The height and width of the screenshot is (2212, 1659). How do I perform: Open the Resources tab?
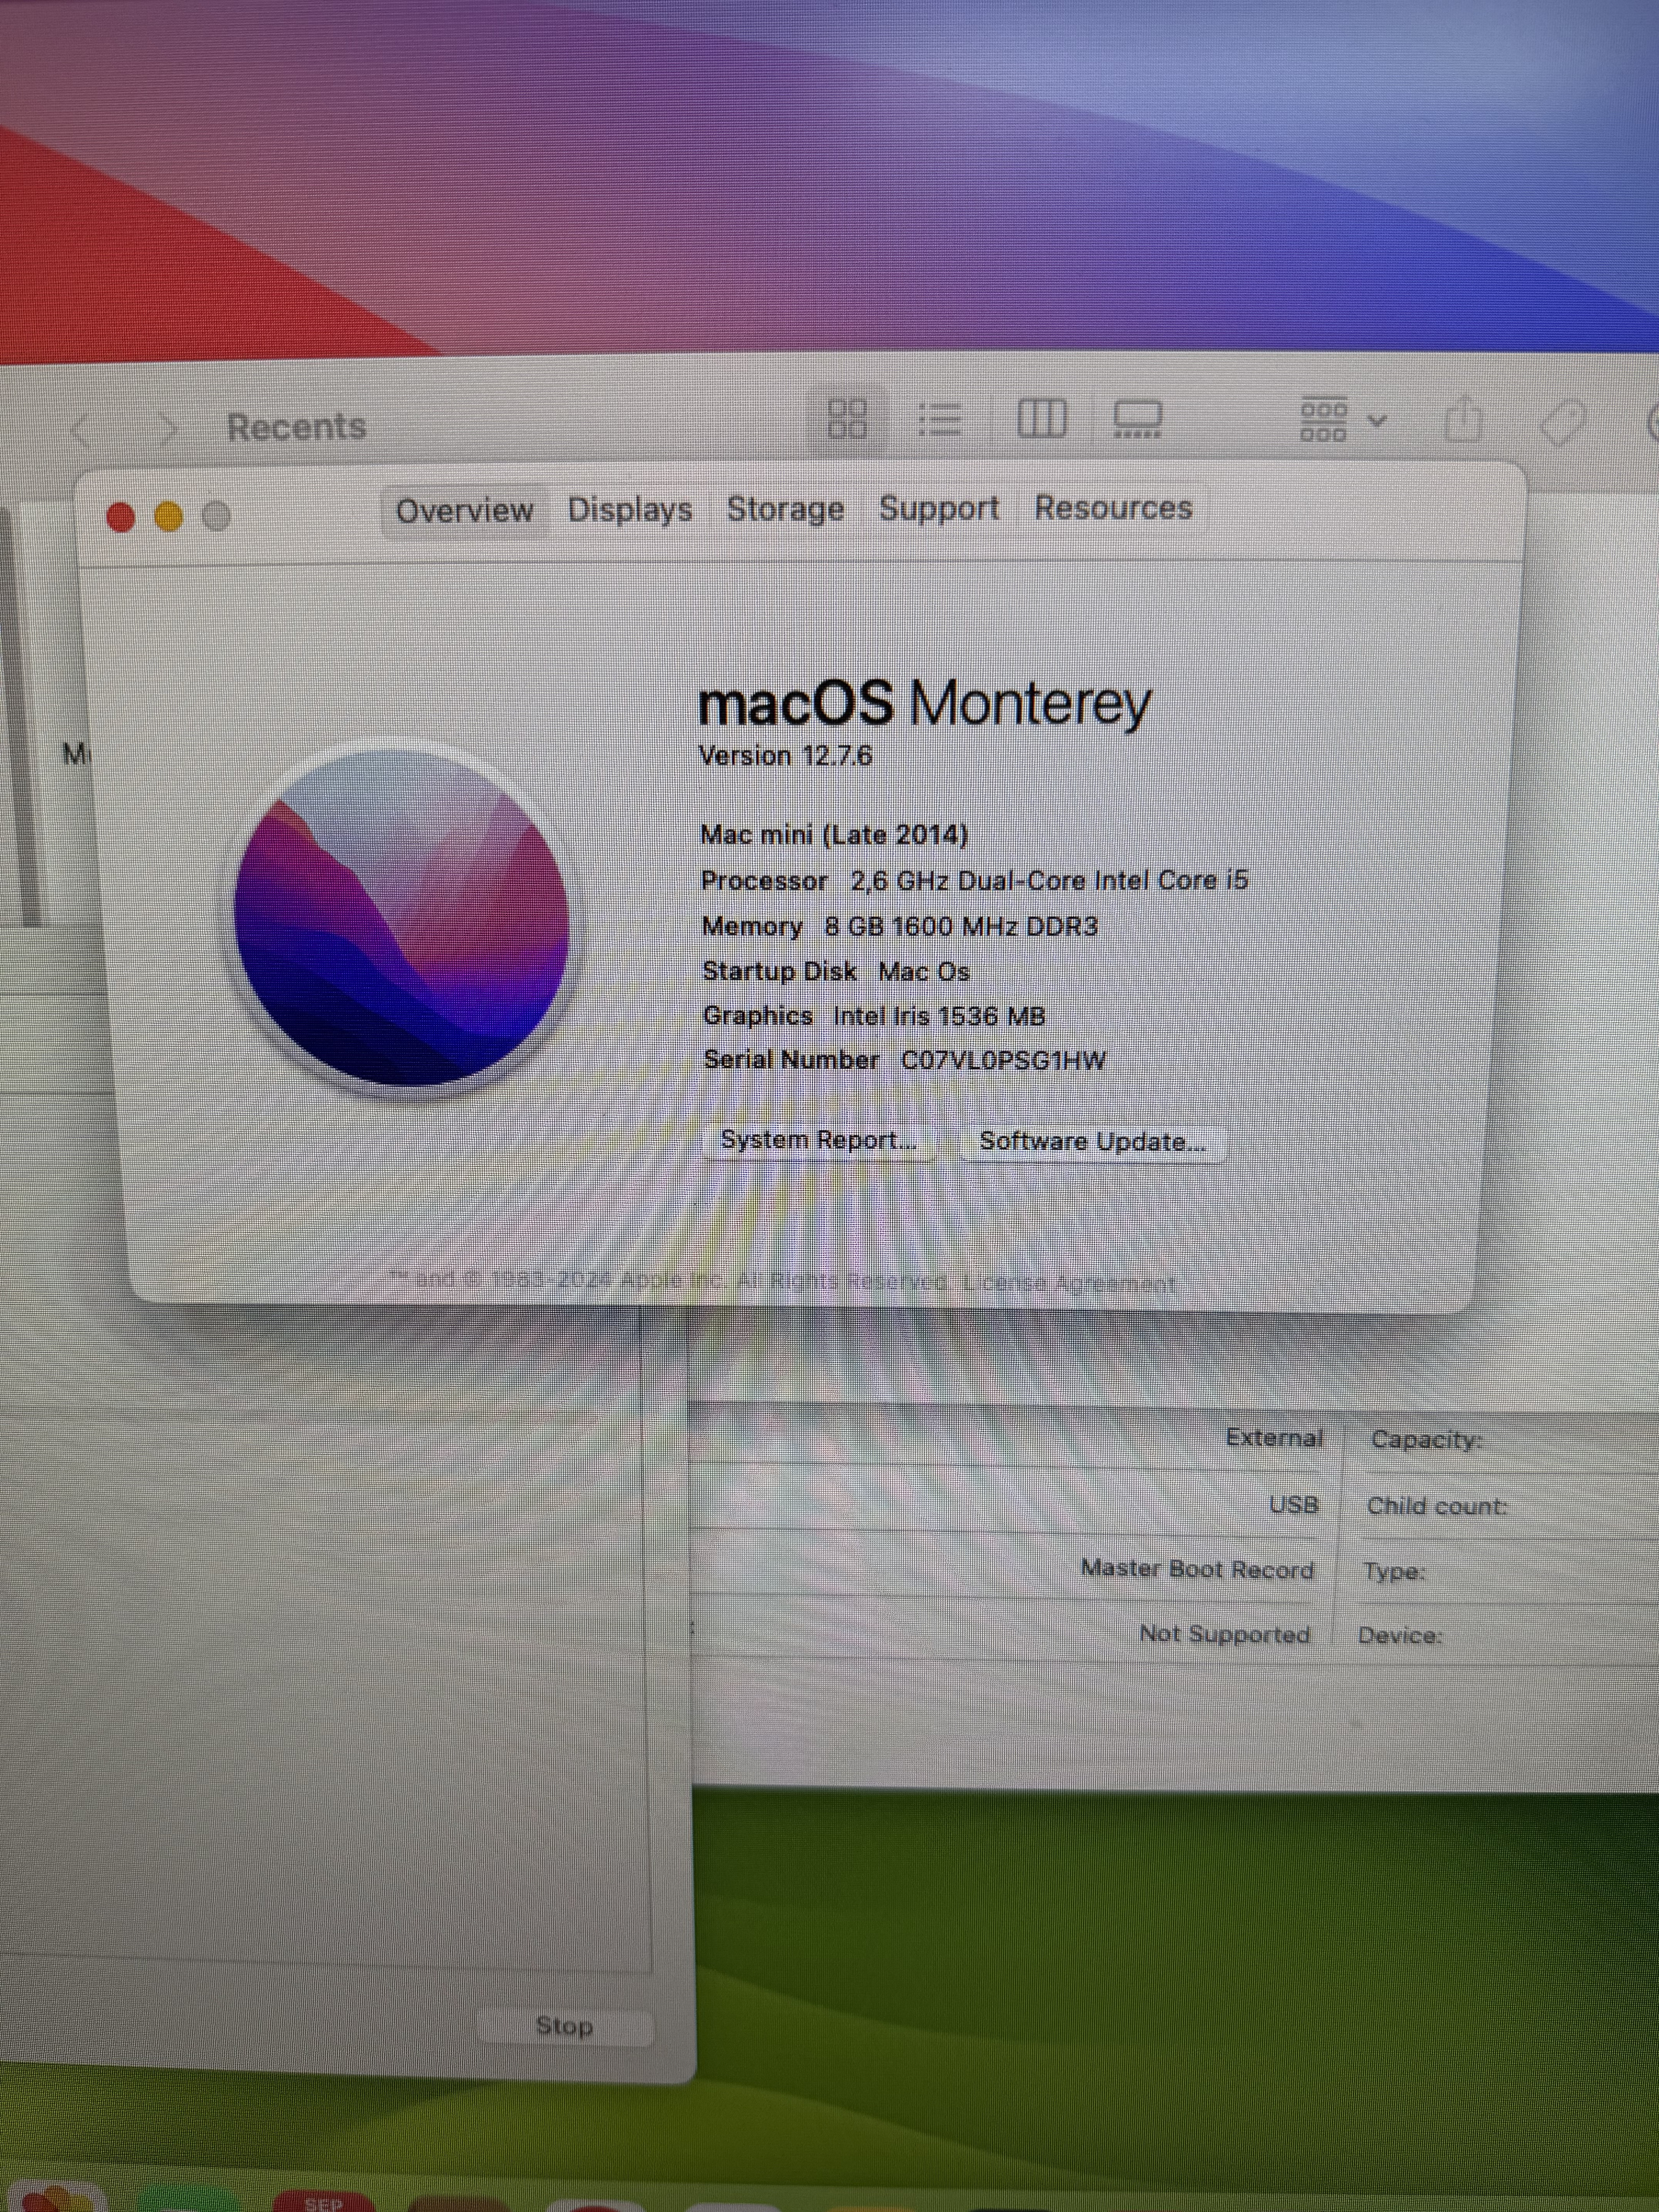(x=1113, y=508)
